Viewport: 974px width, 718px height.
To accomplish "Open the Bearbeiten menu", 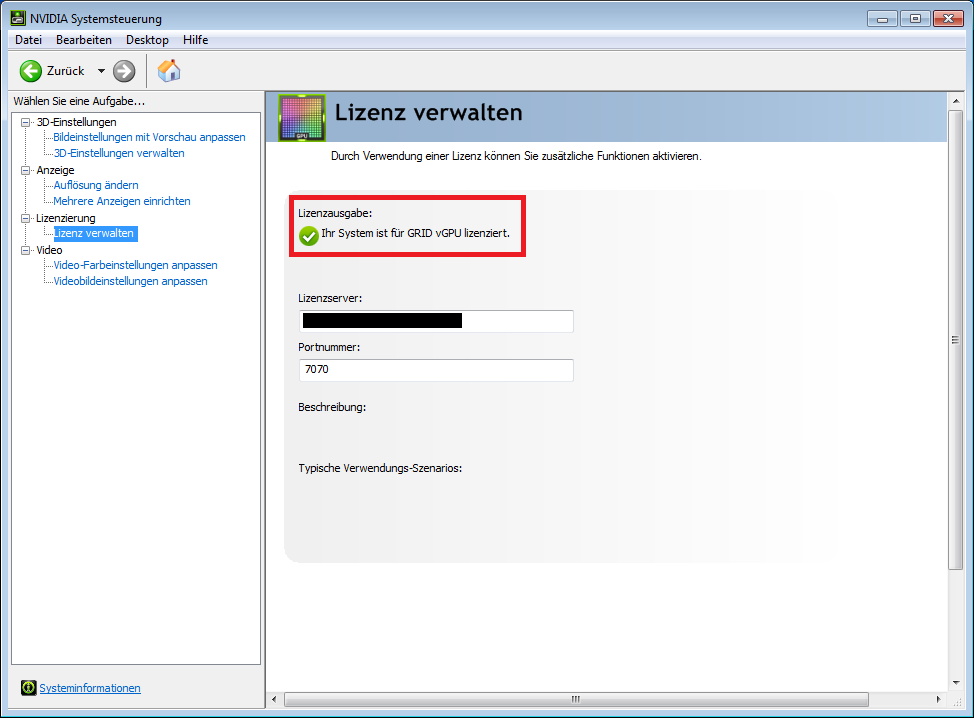I will pos(84,40).
